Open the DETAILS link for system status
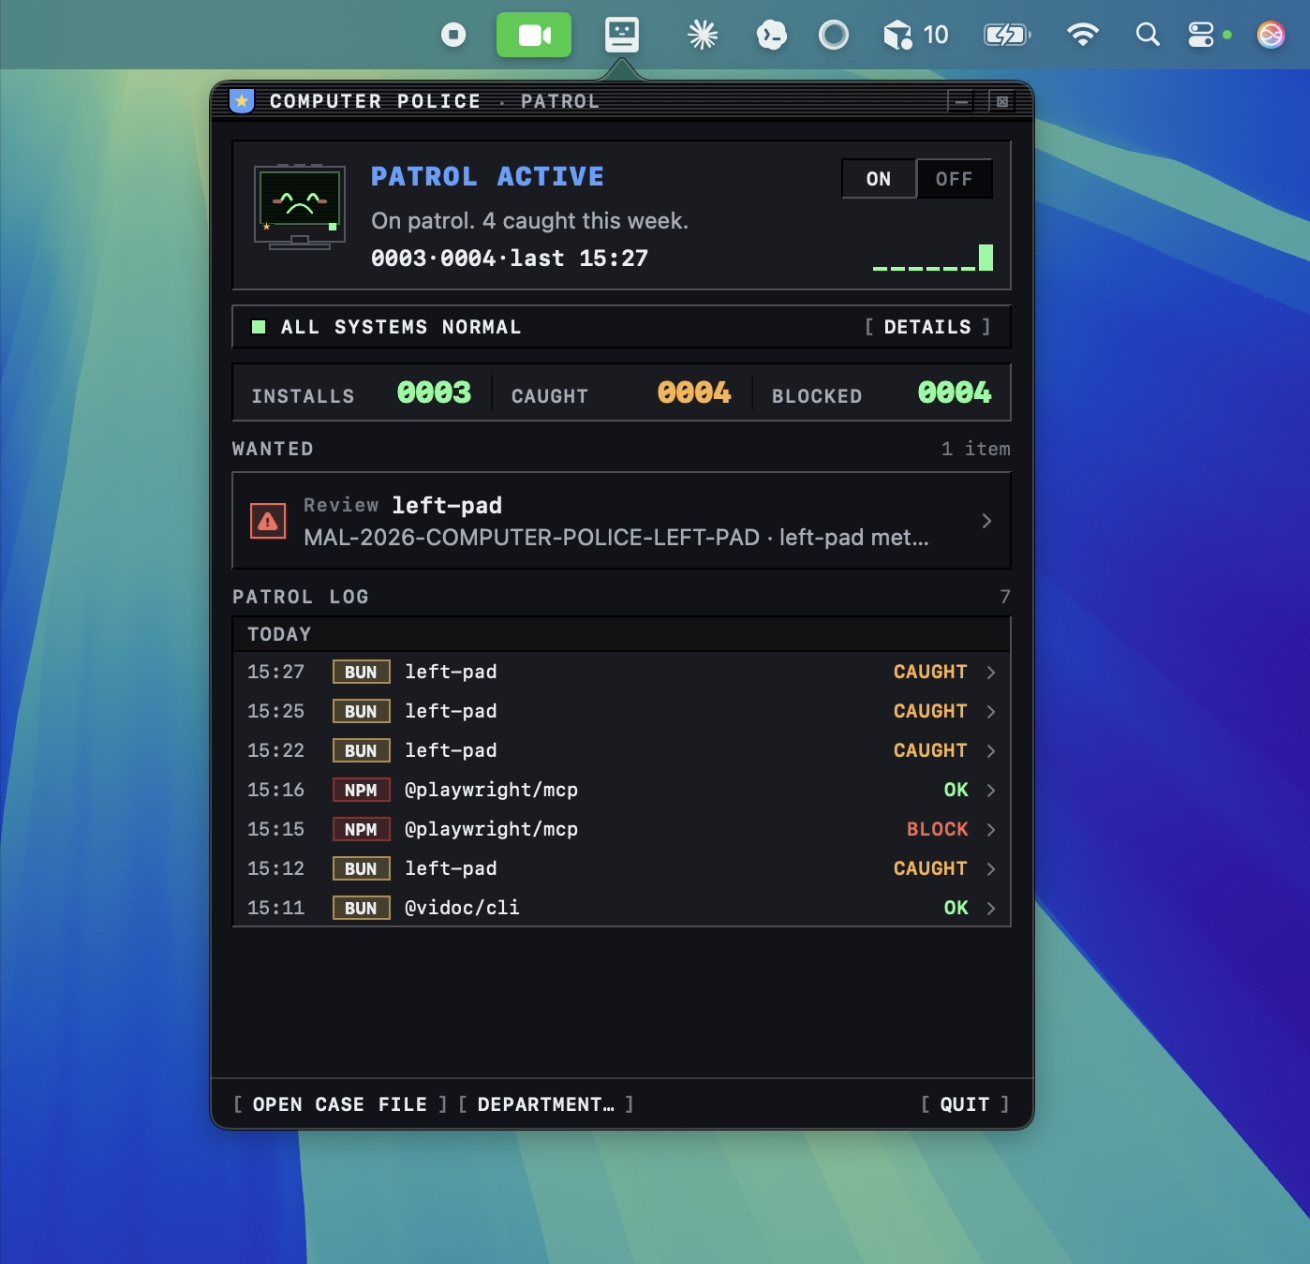Screen dimensions: 1310x1264 [928, 327]
